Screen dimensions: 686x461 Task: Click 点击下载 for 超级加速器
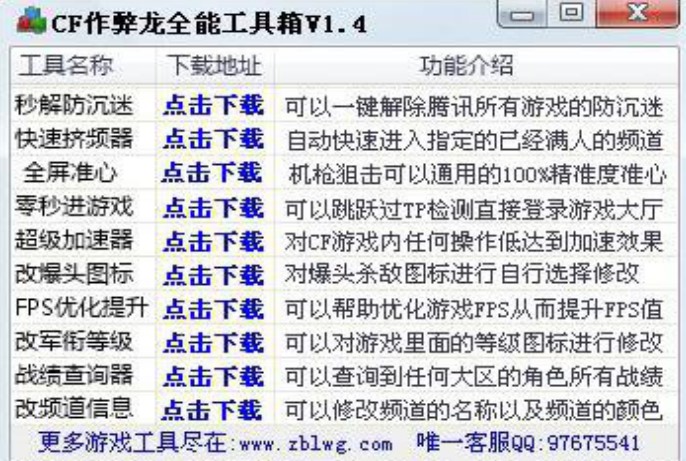click(x=214, y=241)
